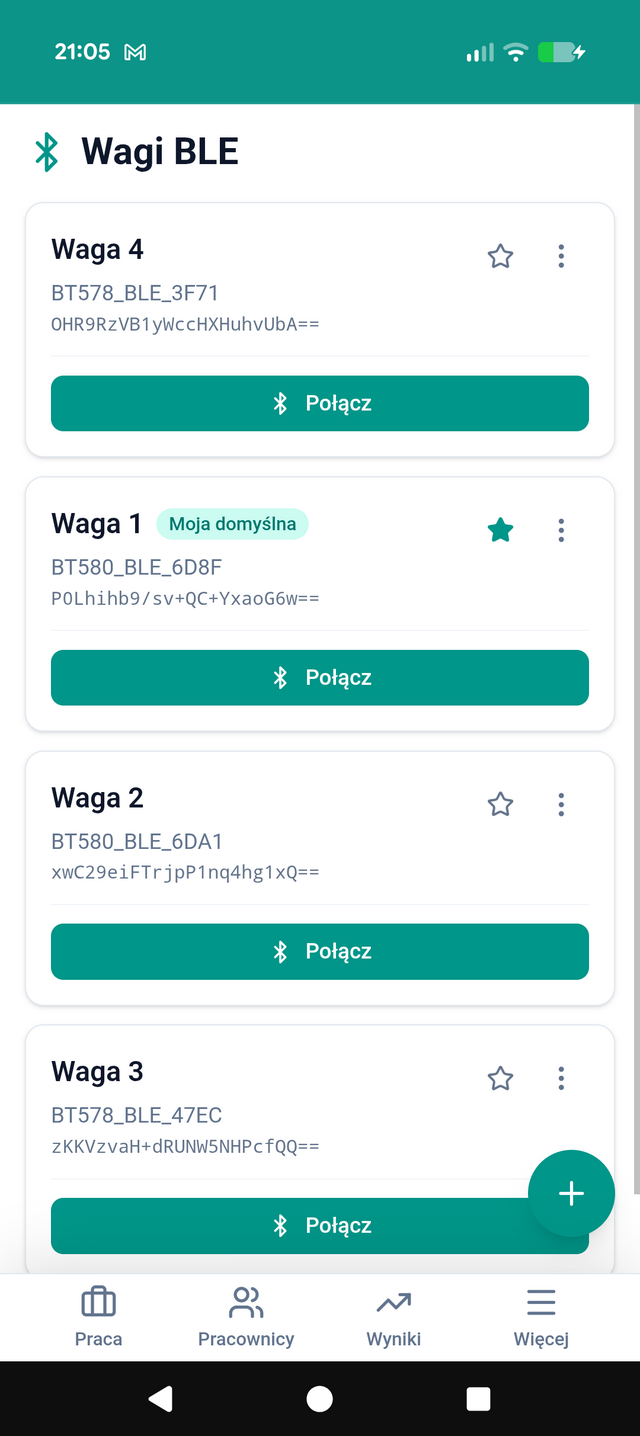This screenshot has height=1436, width=640.
Task: Connect to Waga 4 with Połącz
Action: [x=320, y=404]
